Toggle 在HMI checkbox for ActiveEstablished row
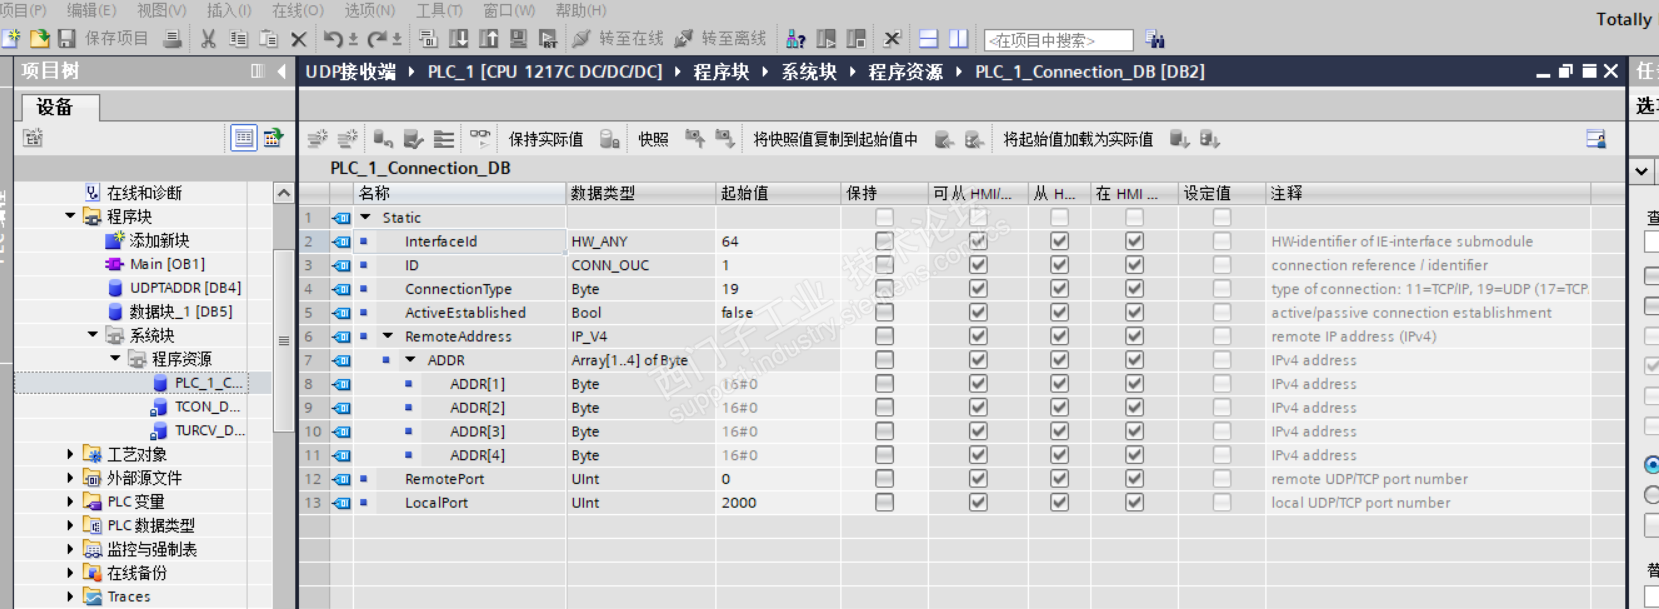The image size is (1659, 609). point(1134,312)
